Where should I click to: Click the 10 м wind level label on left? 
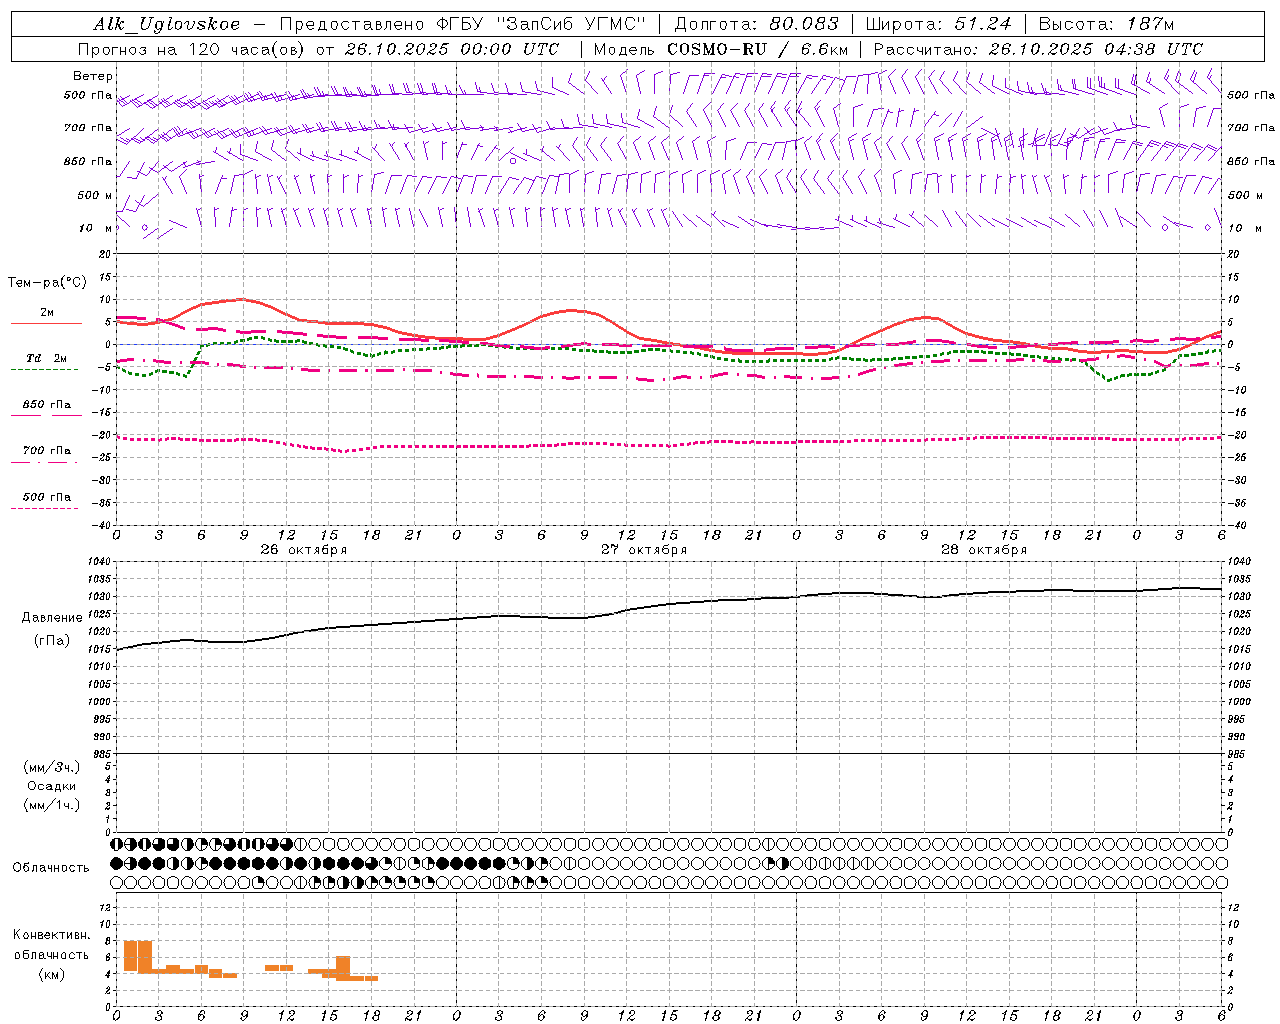[x=97, y=228]
